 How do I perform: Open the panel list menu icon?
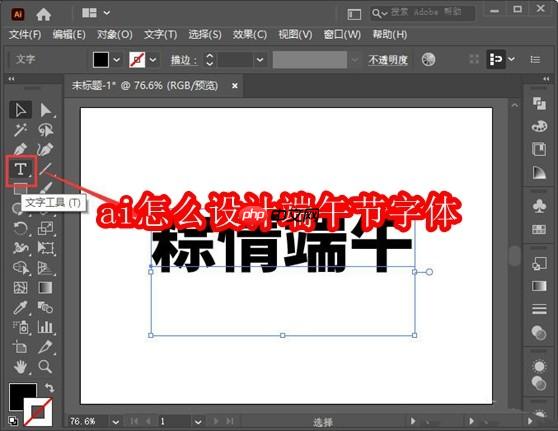(535, 59)
